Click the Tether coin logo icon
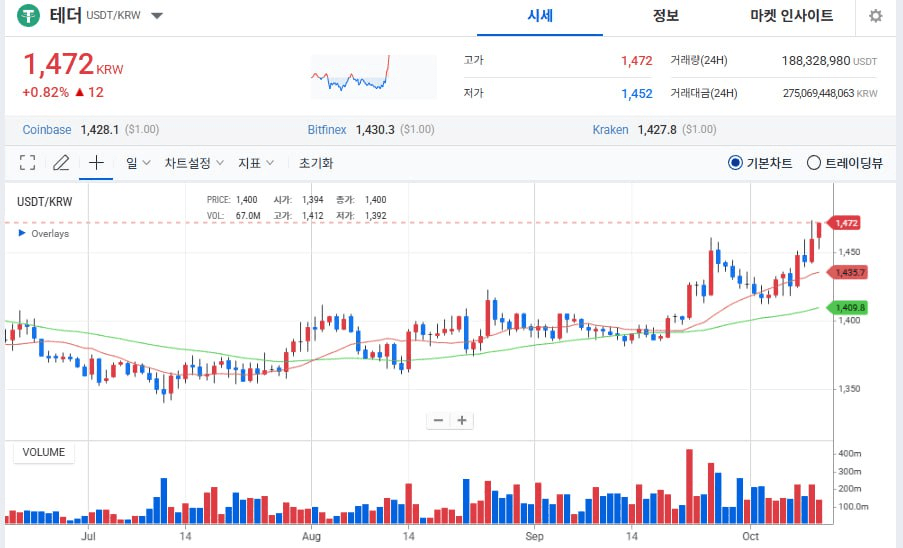 click(x=30, y=16)
